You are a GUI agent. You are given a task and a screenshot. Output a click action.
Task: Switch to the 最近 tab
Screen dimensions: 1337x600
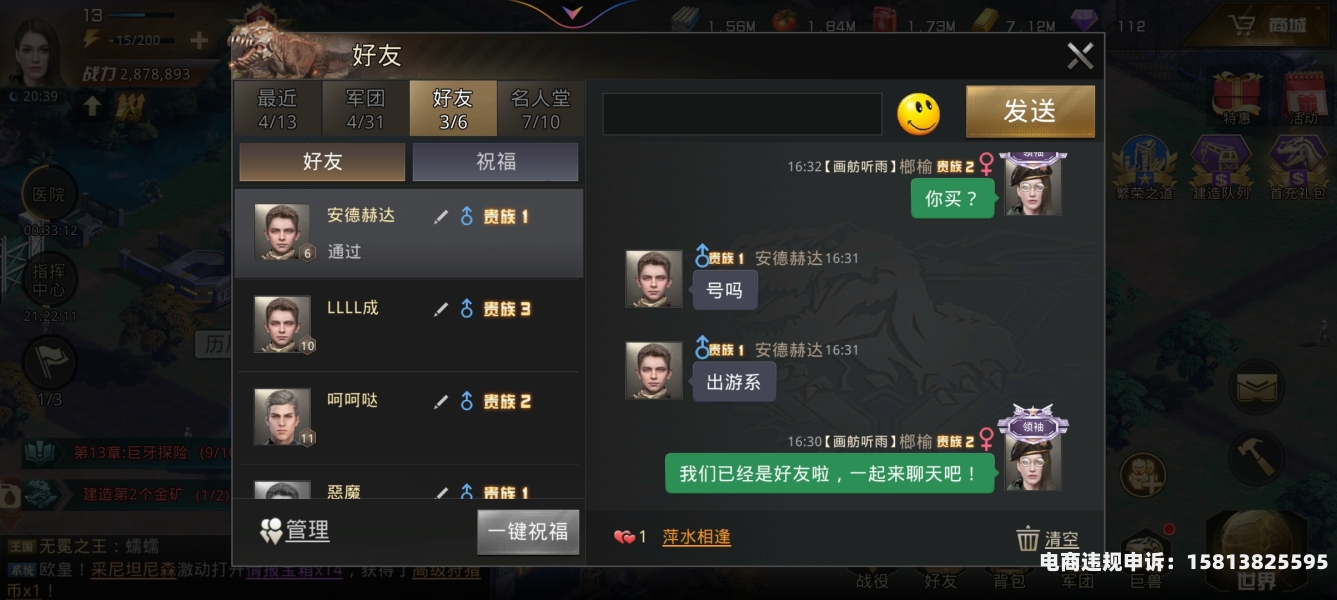pos(277,109)
